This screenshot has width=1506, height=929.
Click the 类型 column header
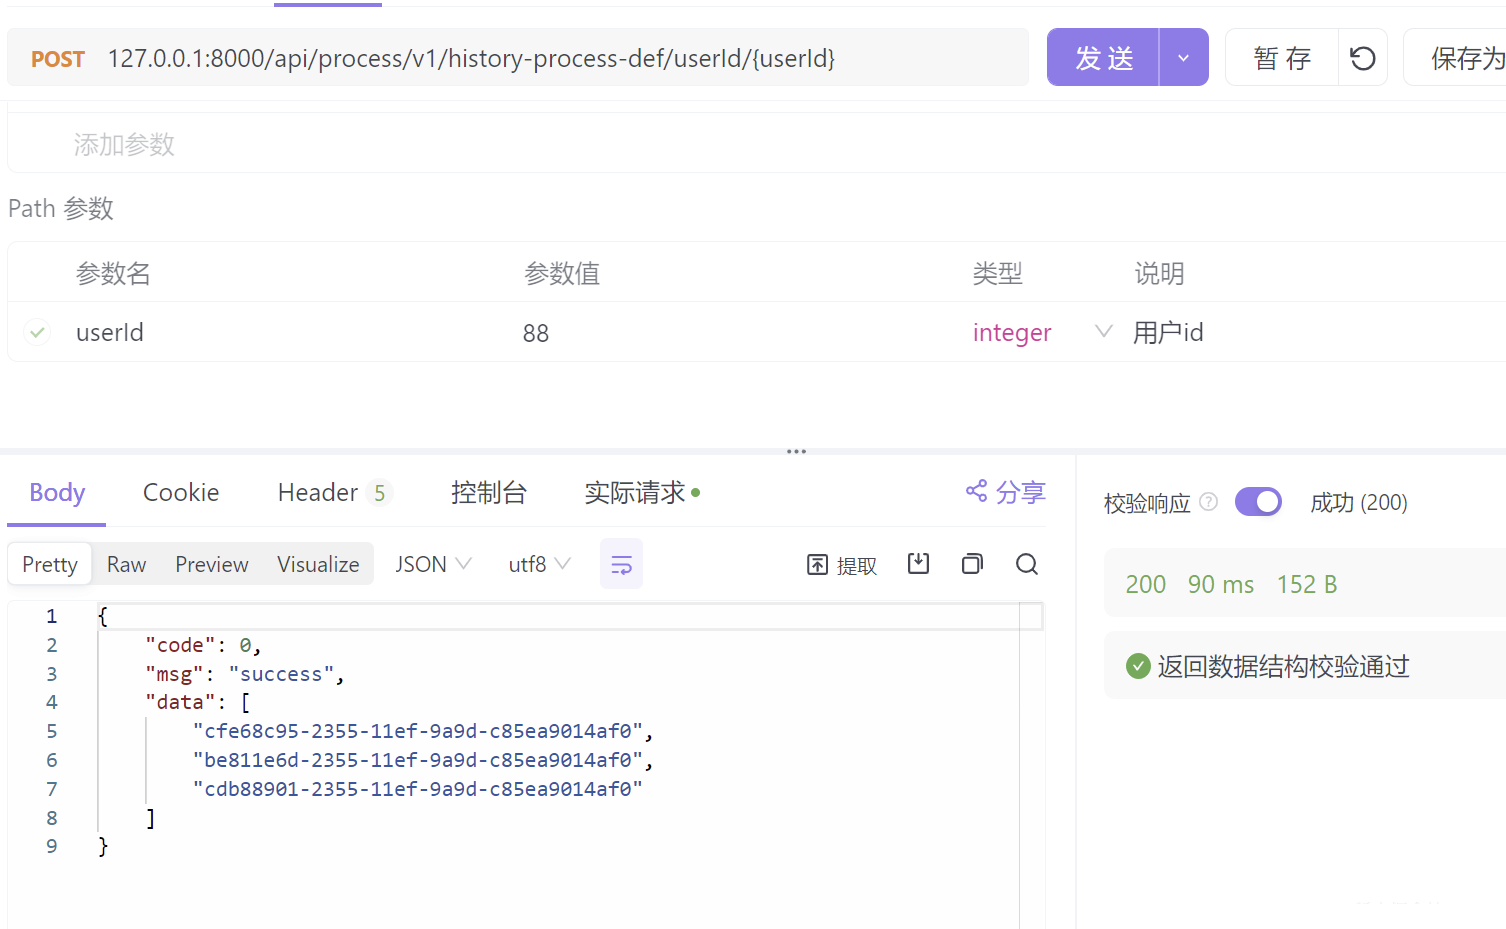click(998, 273)
